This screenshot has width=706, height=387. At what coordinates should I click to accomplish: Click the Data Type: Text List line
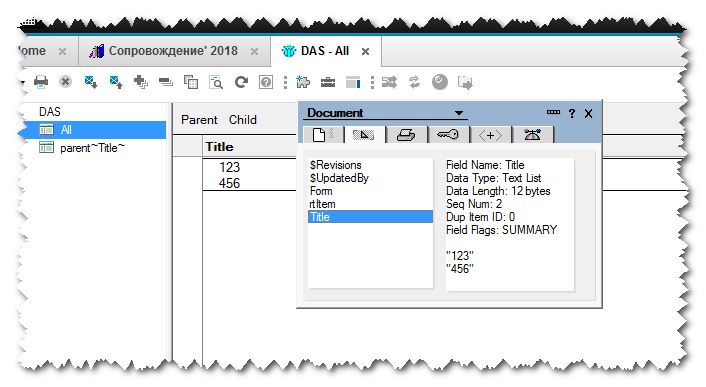(x=493, y=178)
